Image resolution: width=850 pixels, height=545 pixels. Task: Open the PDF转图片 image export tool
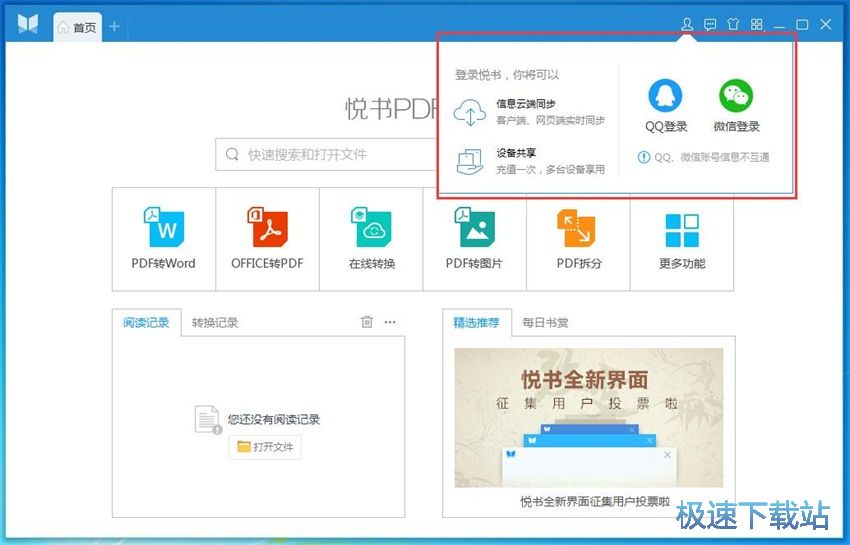click(x=474, y=239)
